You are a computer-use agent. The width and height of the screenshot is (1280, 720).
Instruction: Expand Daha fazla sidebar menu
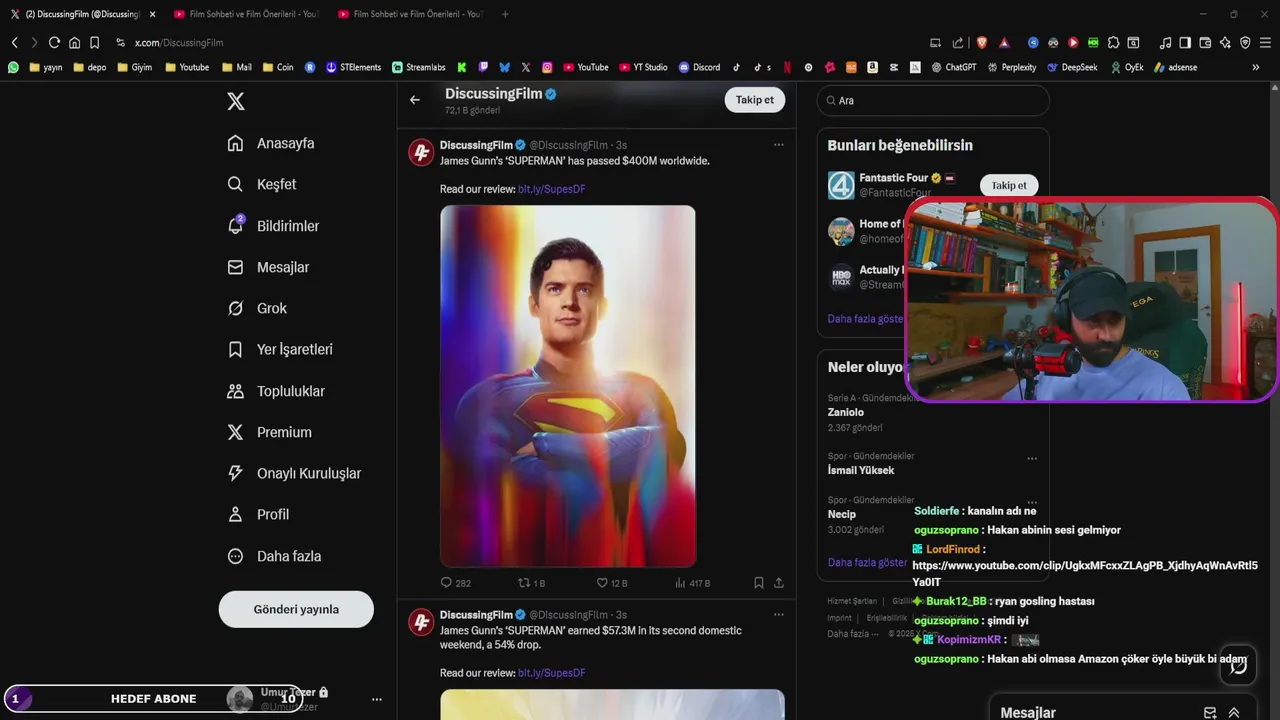274,556
